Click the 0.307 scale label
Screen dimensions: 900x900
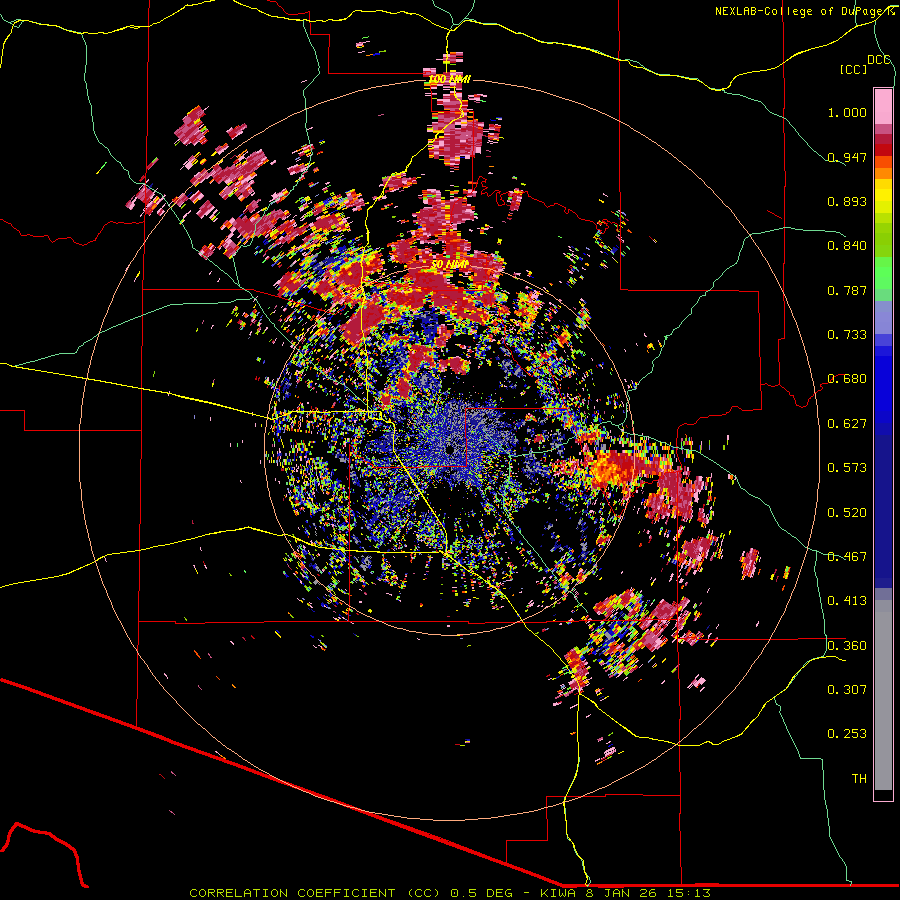click(x=847, y=690)
